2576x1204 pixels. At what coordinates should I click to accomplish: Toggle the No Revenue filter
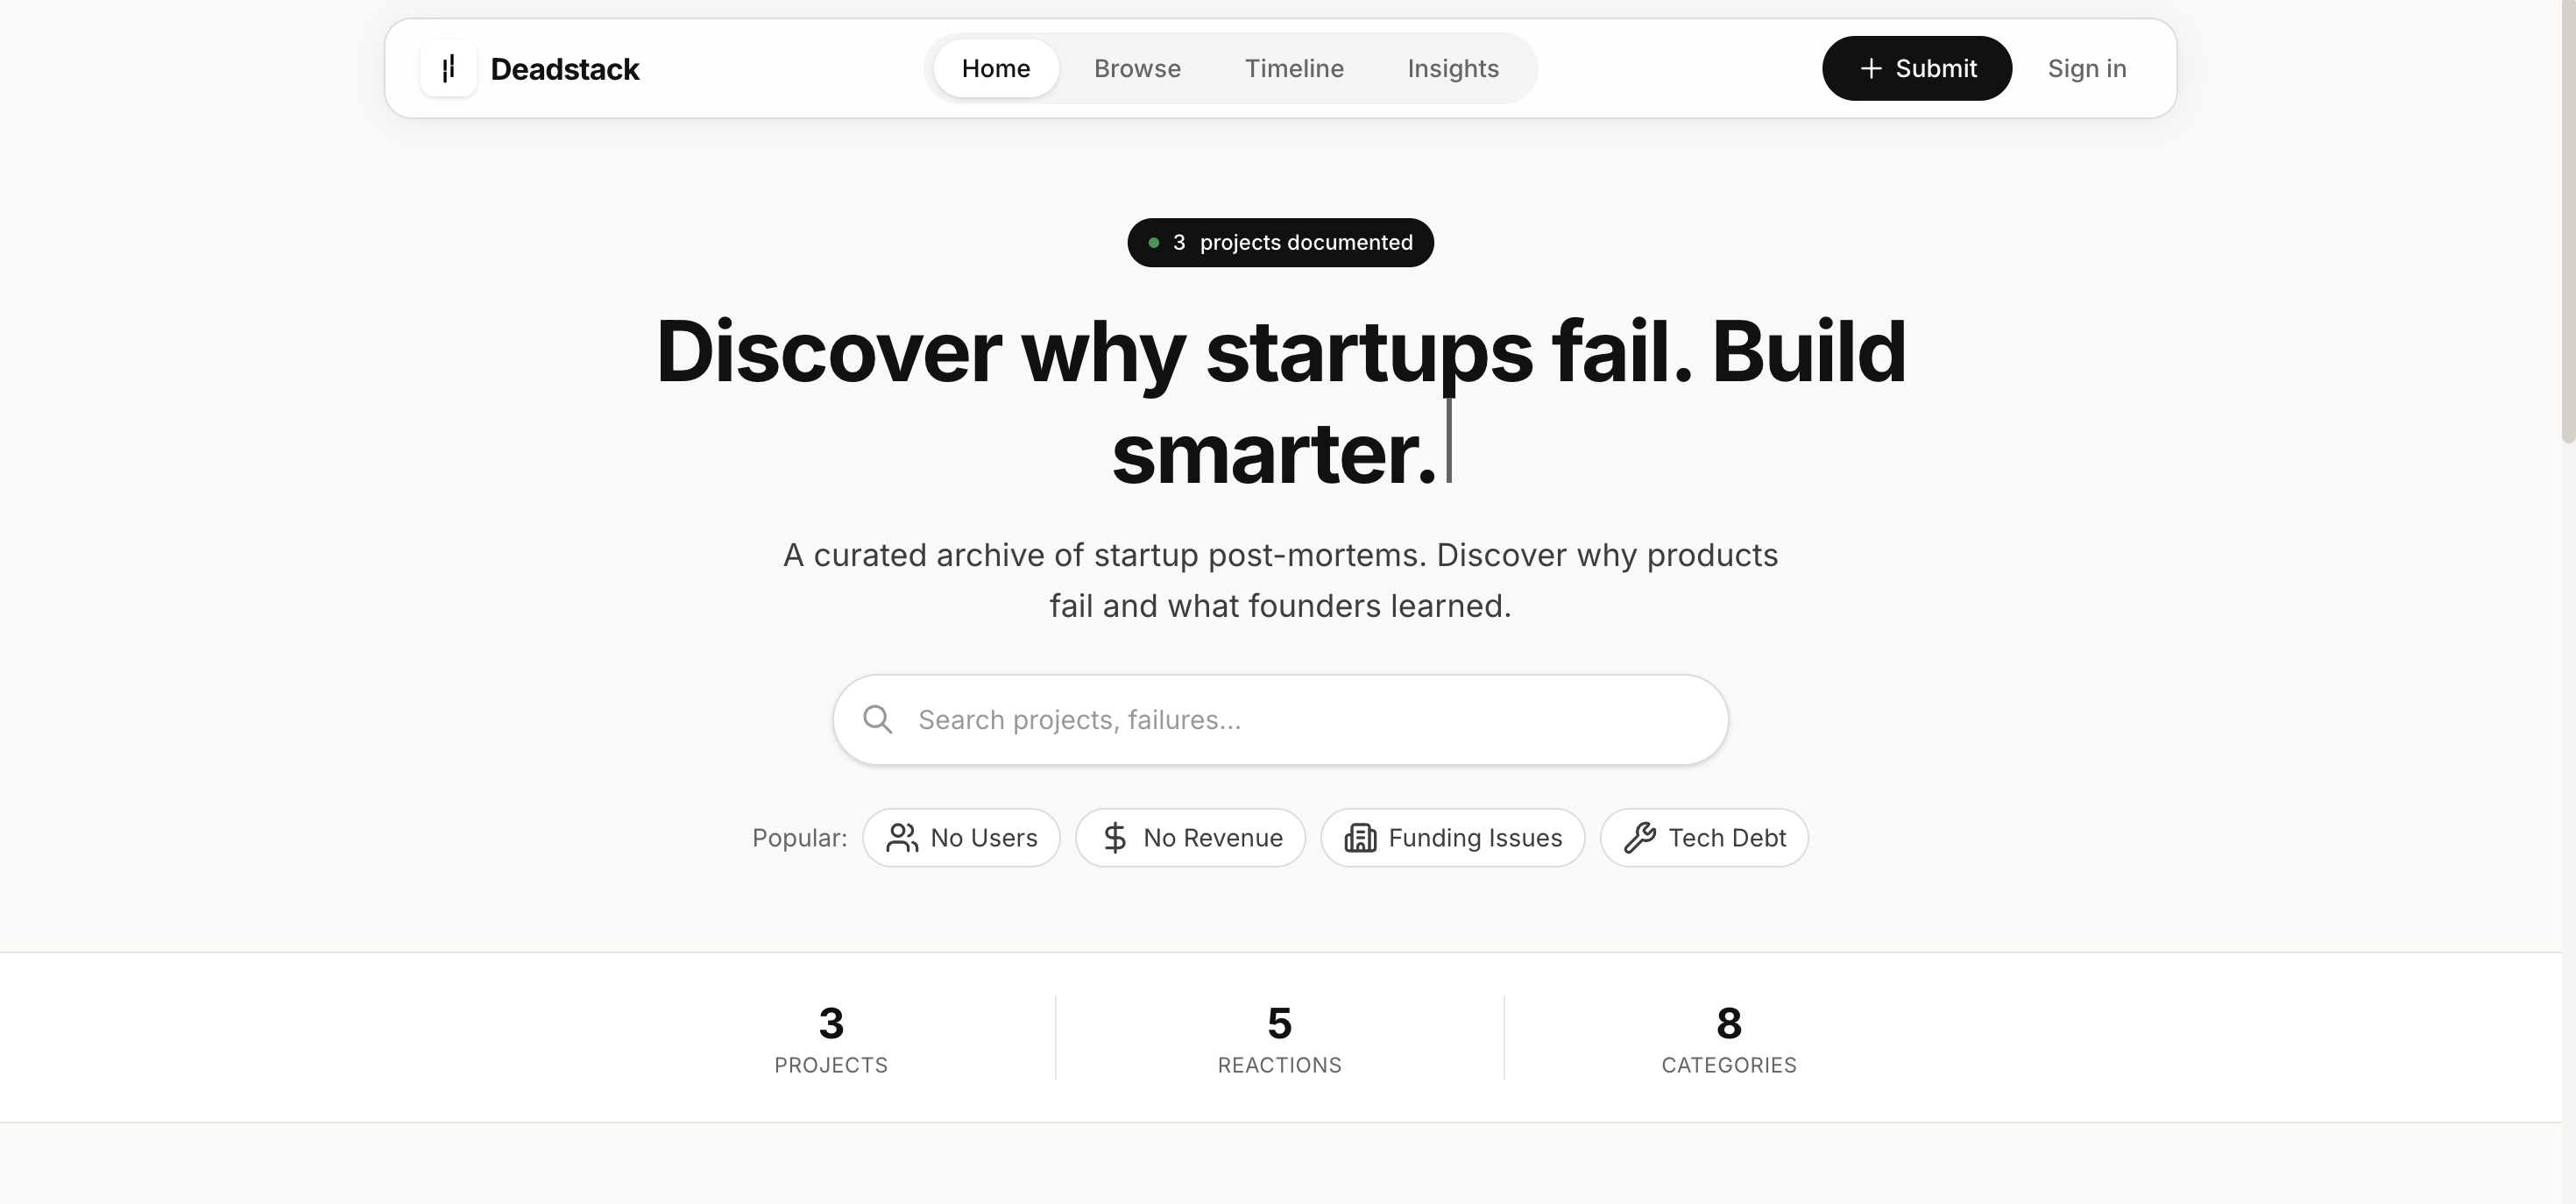pos(1190,838)
